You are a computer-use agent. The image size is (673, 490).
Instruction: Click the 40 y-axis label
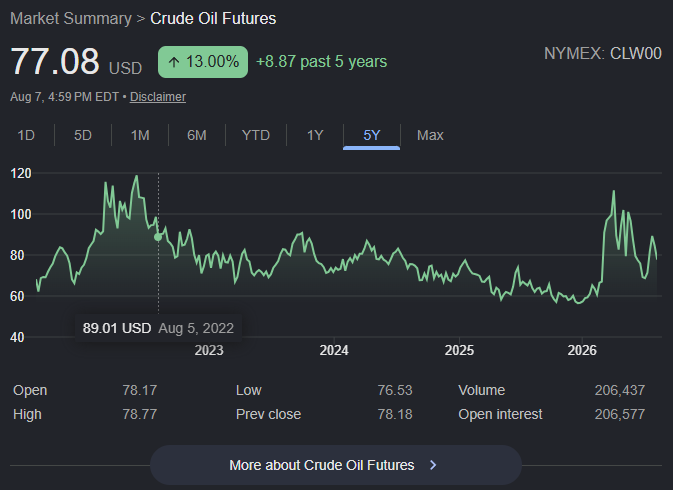17,338
